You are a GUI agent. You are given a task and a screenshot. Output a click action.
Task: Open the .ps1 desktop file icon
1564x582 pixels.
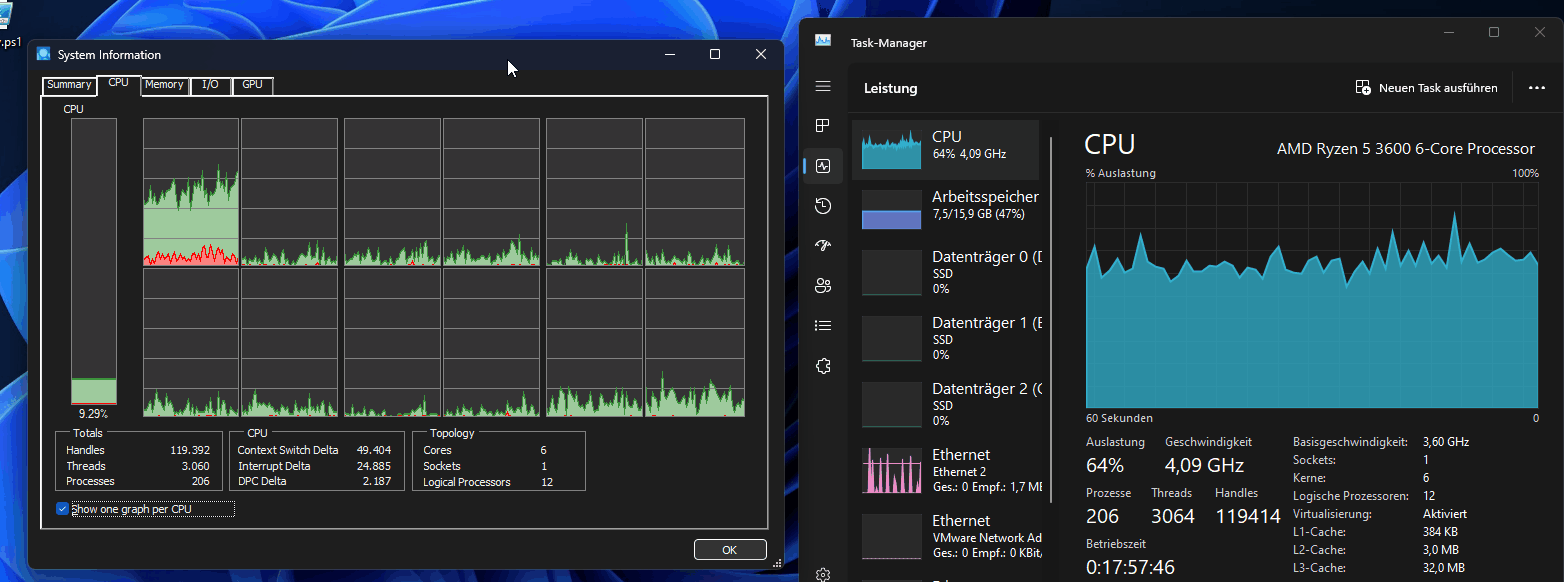coord(10,22)
